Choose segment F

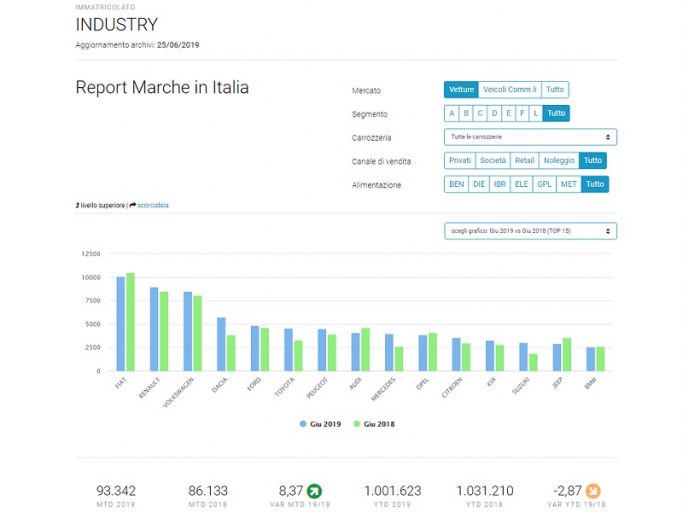522,113
